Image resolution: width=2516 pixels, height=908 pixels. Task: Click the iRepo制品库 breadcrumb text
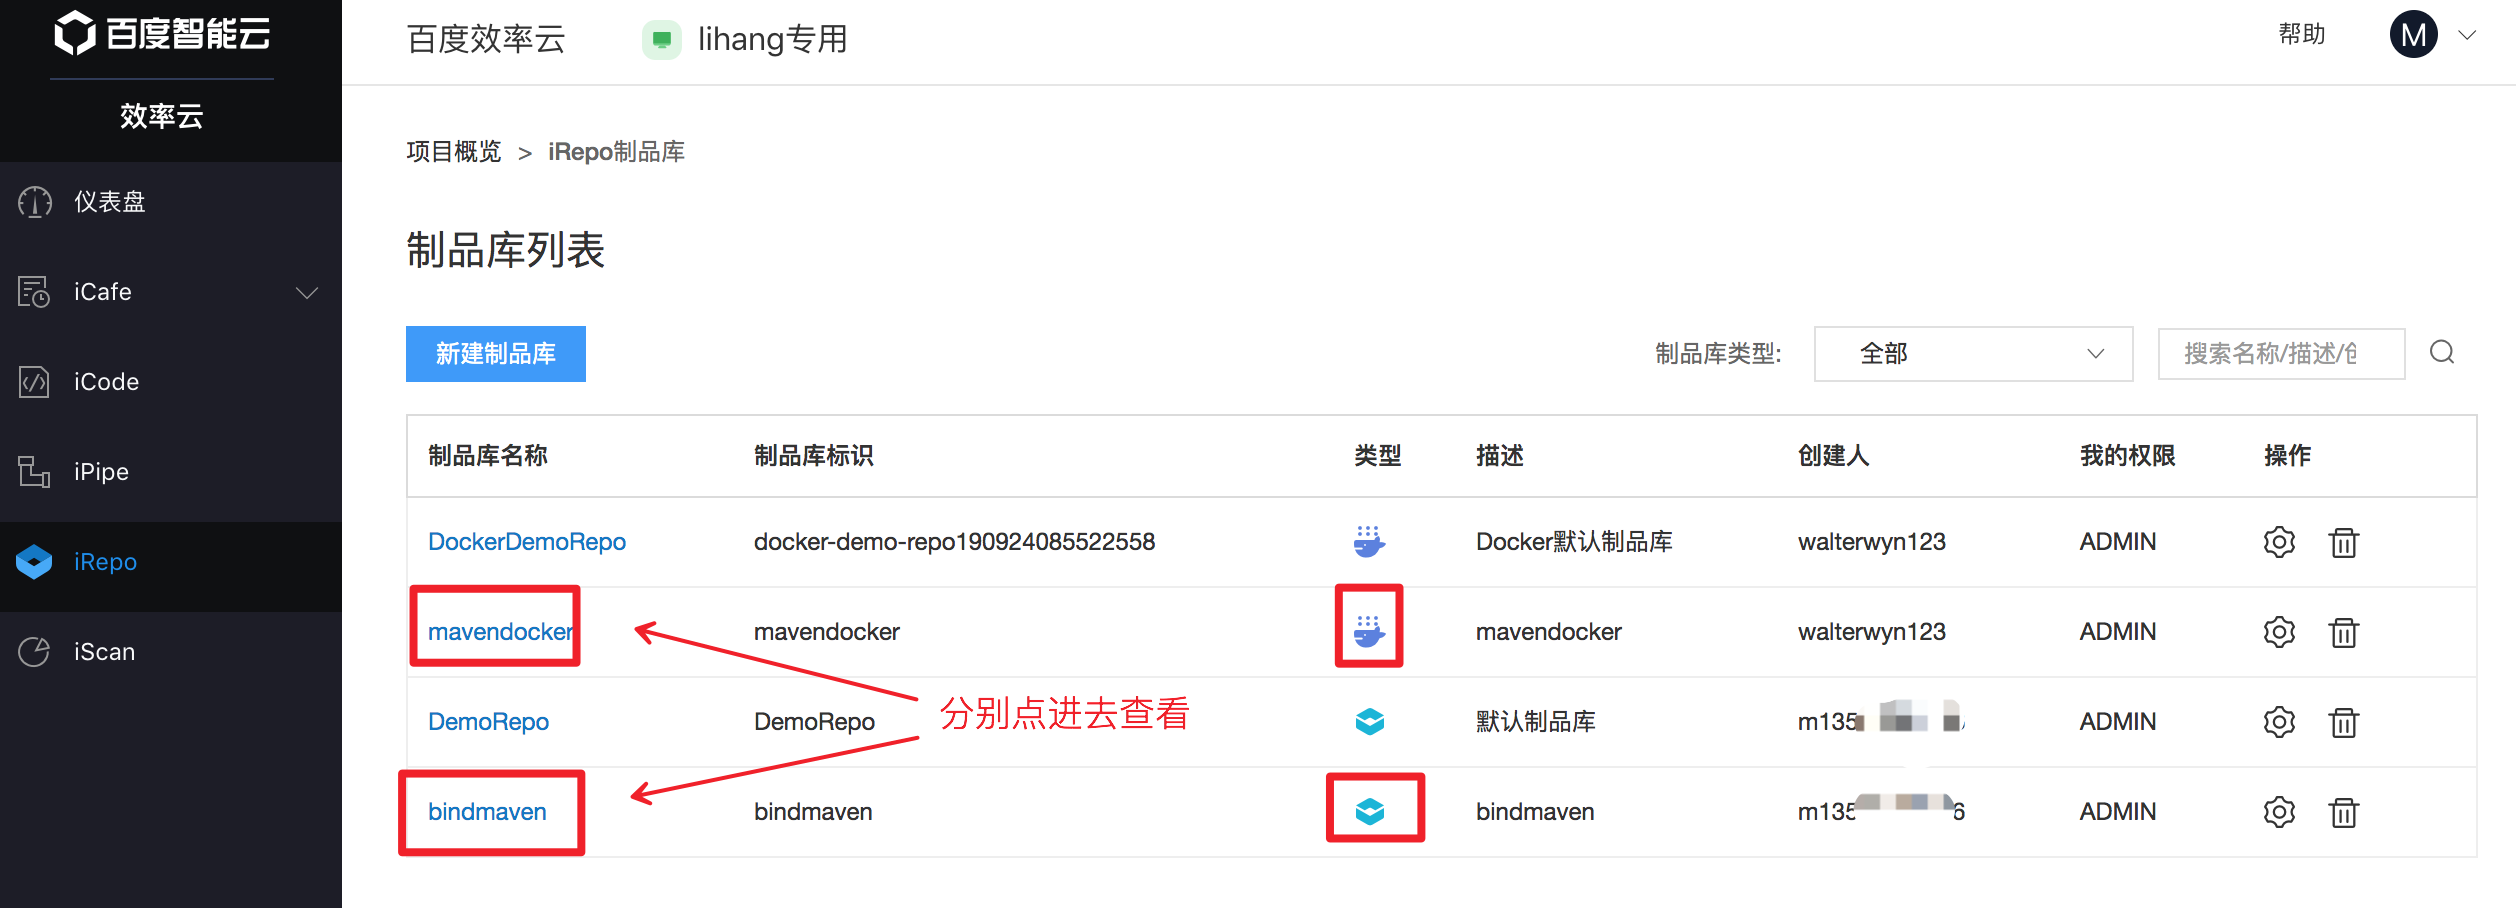click(616, 152)
